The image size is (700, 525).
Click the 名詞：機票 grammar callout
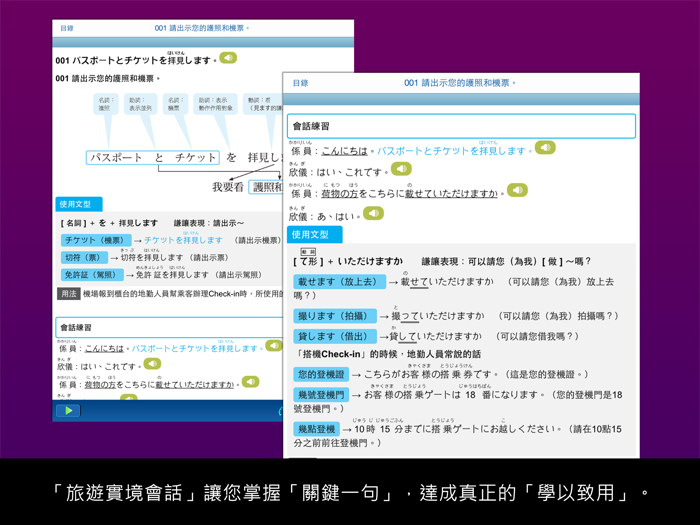175,104
